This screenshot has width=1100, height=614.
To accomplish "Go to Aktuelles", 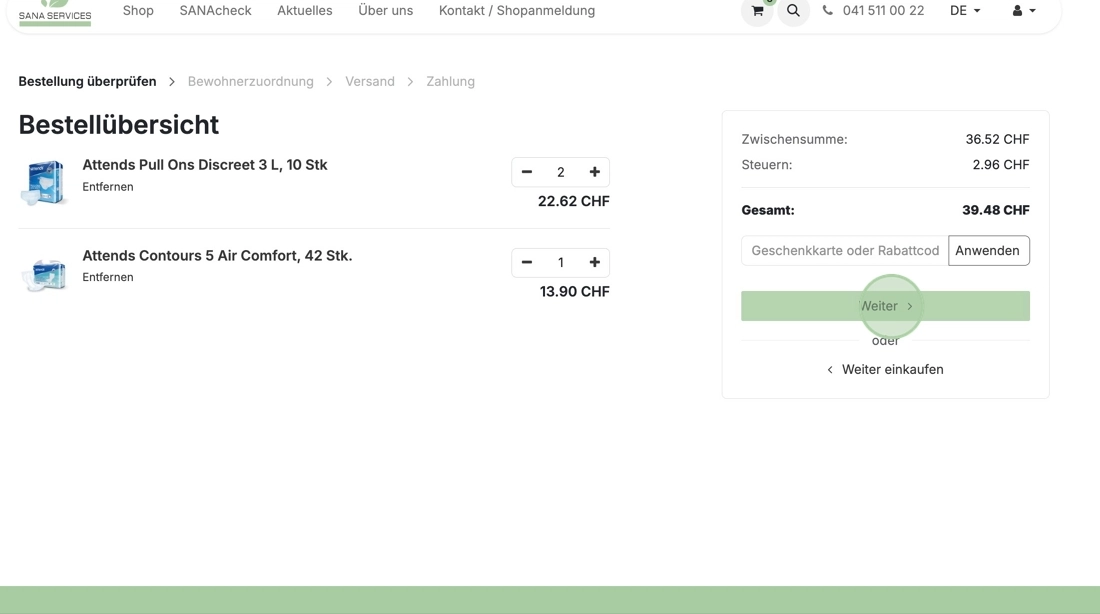I will pos(304,11).
